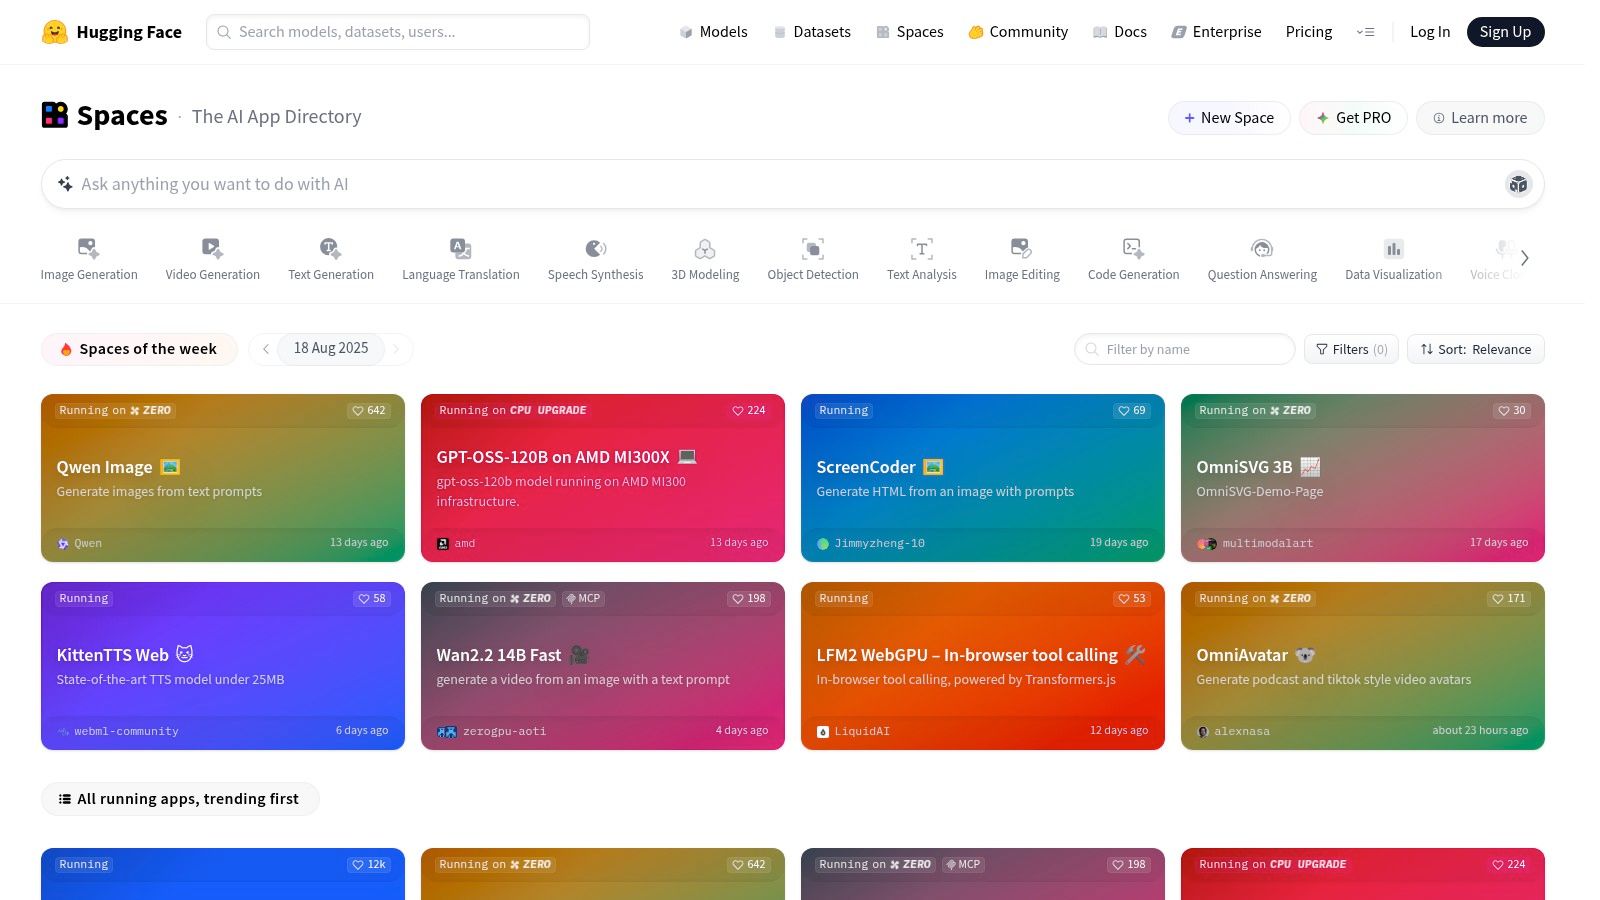
Task: Open the Sort: Relevance dropdown
Action: pos(1475,349)
